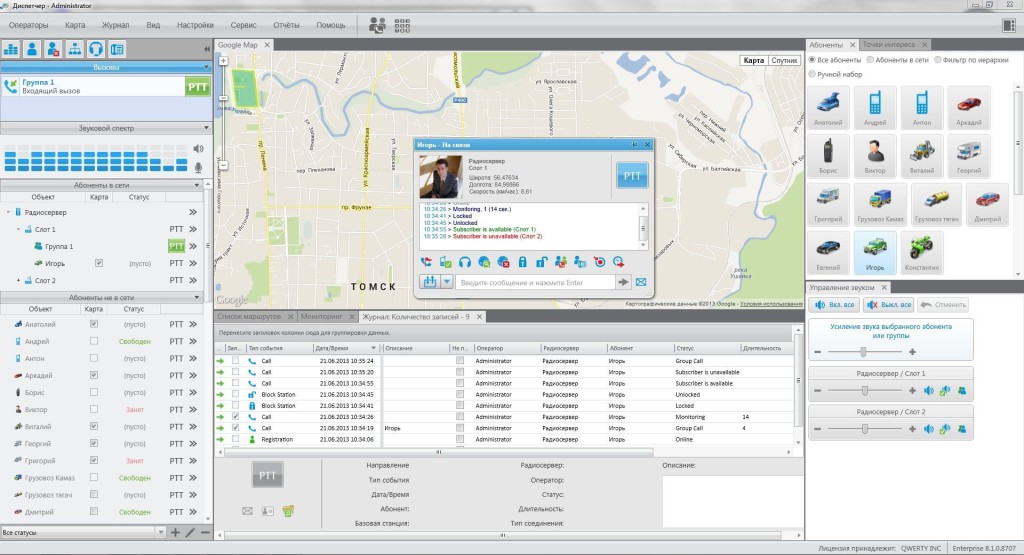Click the lock icon in Игорь popup
Image resolution: width=1024 pixels, height=555 pixels.
point(521,262)
